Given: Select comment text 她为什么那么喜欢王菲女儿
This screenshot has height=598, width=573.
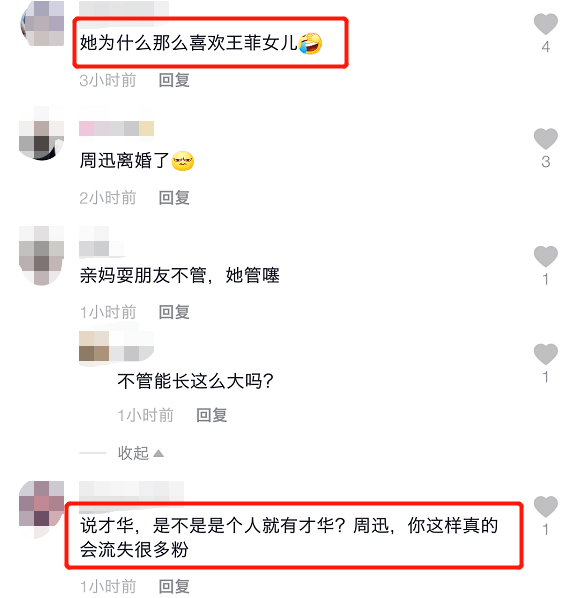Looking at the screenshot, I should (188, 43).
